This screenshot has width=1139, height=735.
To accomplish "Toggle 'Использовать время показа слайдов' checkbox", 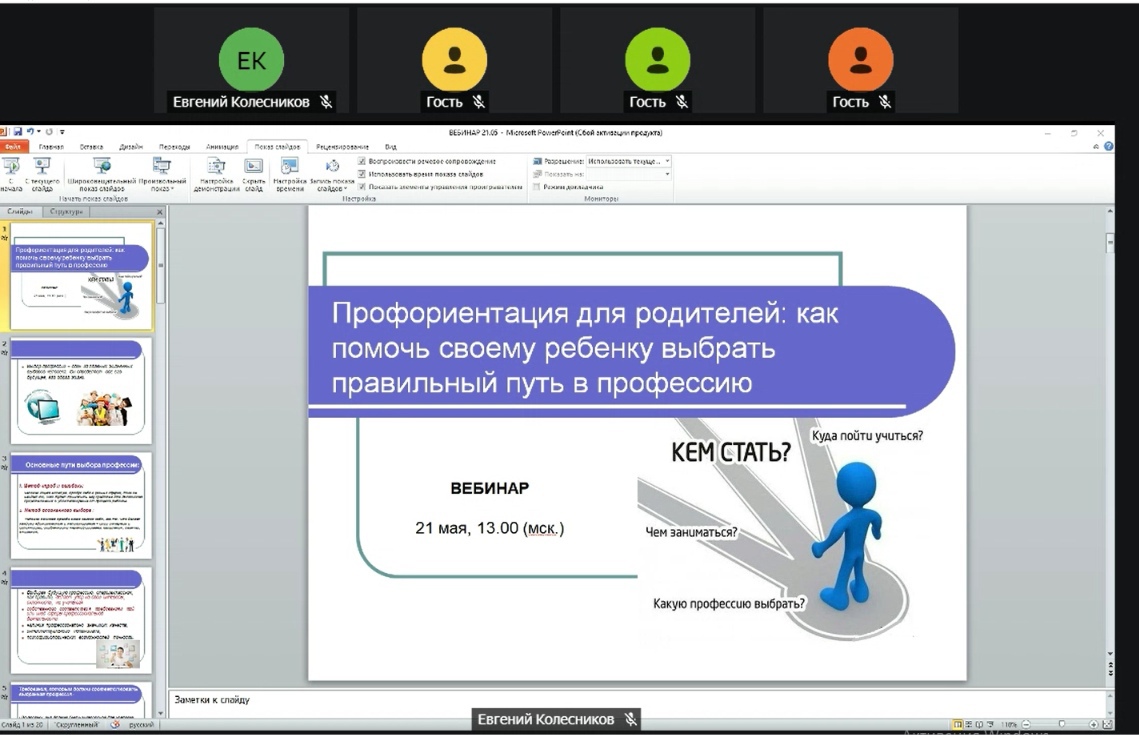I will click(362, 174).
